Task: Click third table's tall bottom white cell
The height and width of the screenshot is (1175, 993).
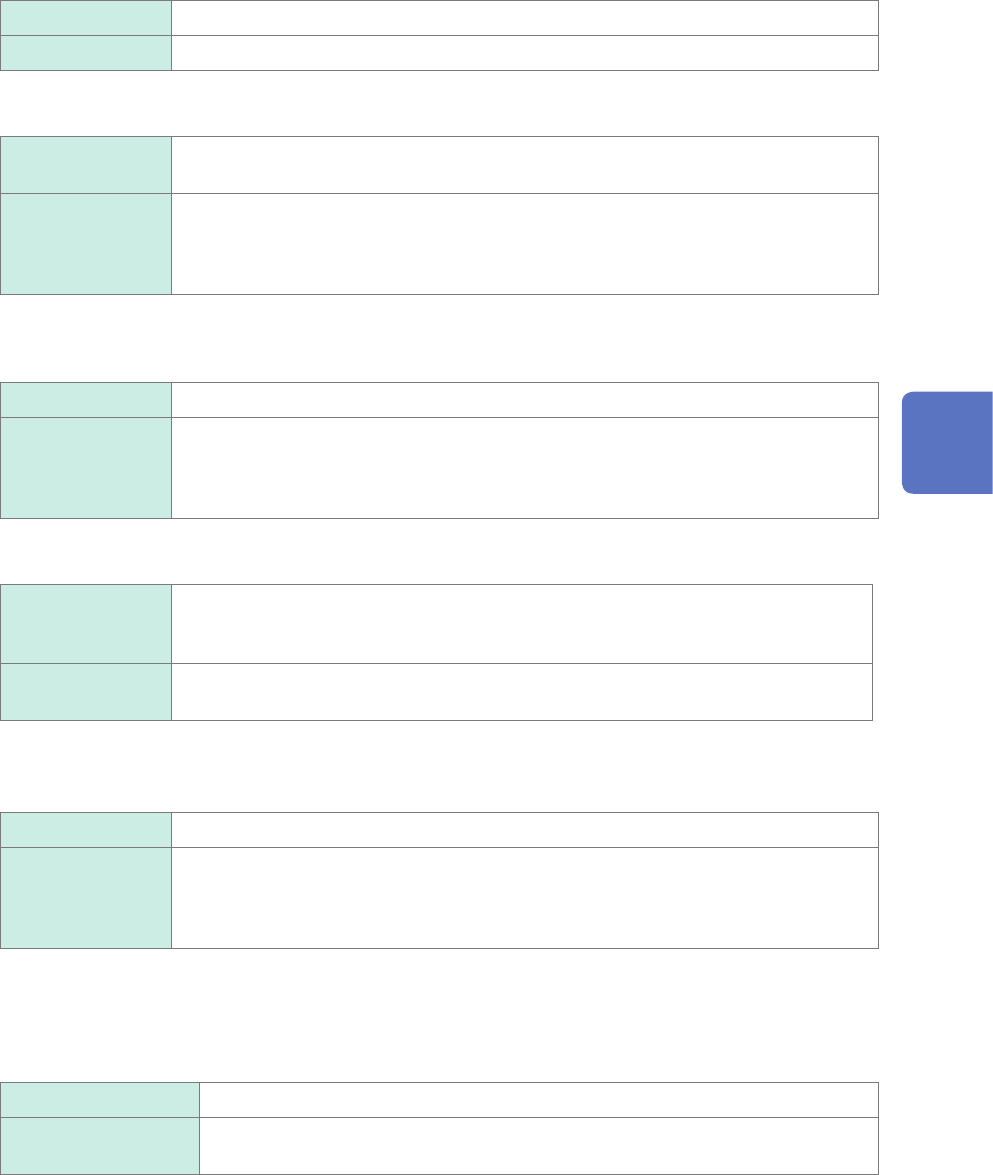Action: (x=524, y=467)
